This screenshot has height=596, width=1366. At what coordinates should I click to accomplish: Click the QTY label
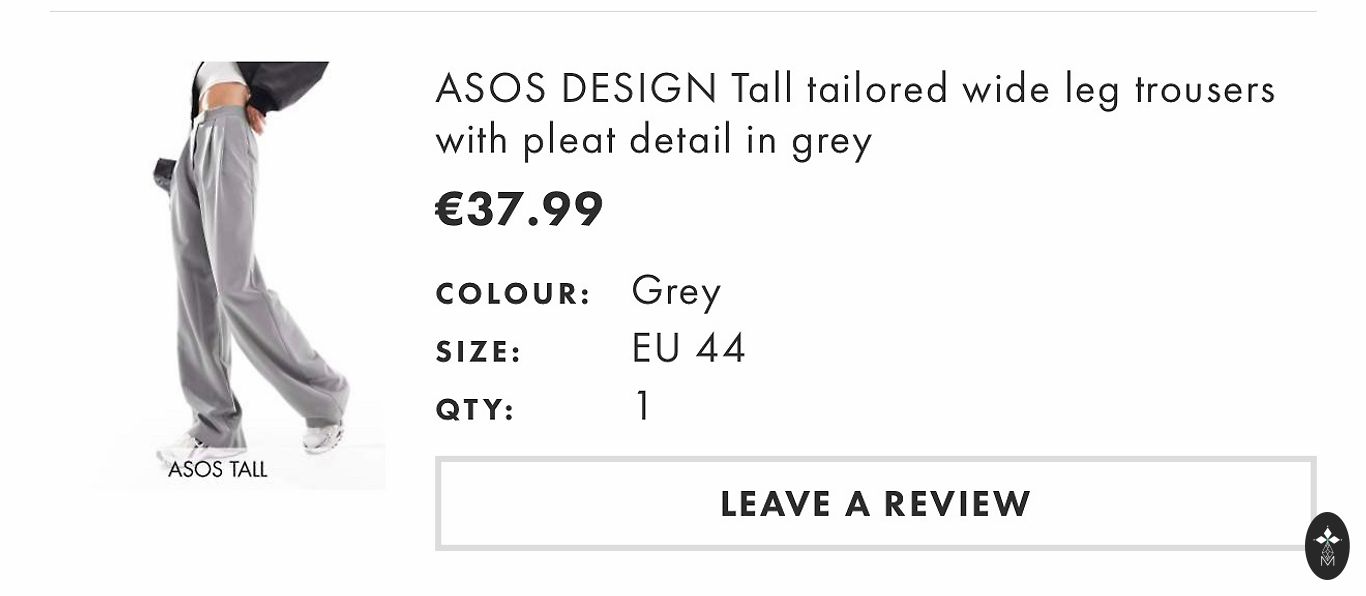point(475,410)
